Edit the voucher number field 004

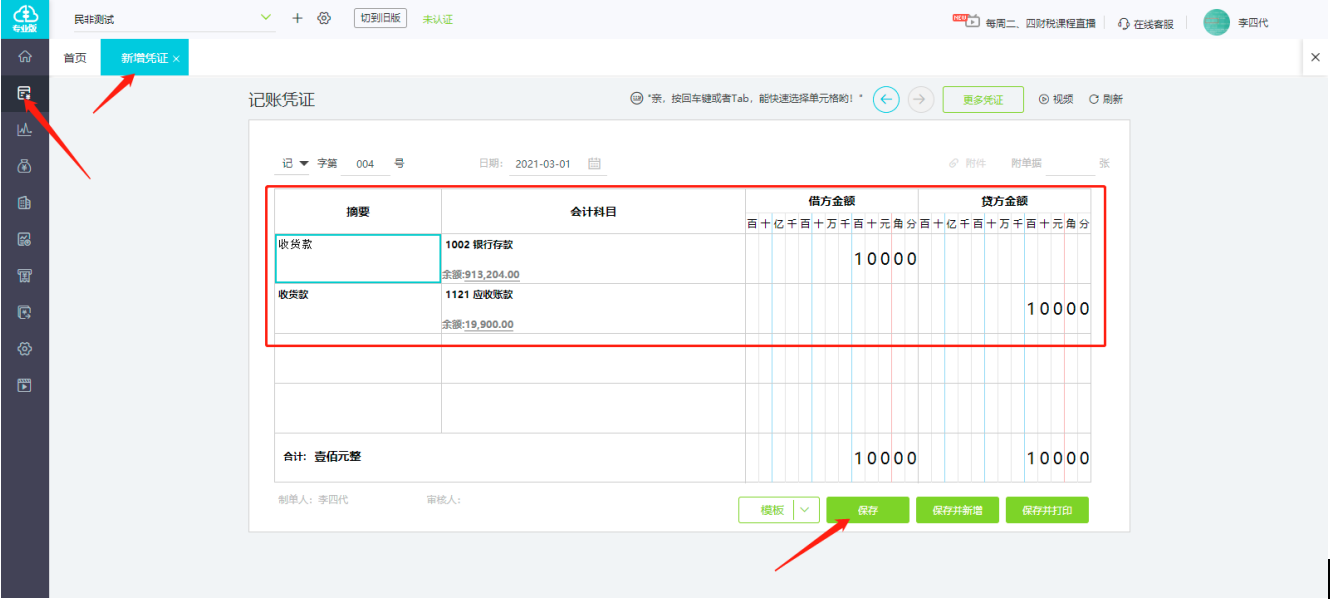pyautogui.click(x=366, y=164)
